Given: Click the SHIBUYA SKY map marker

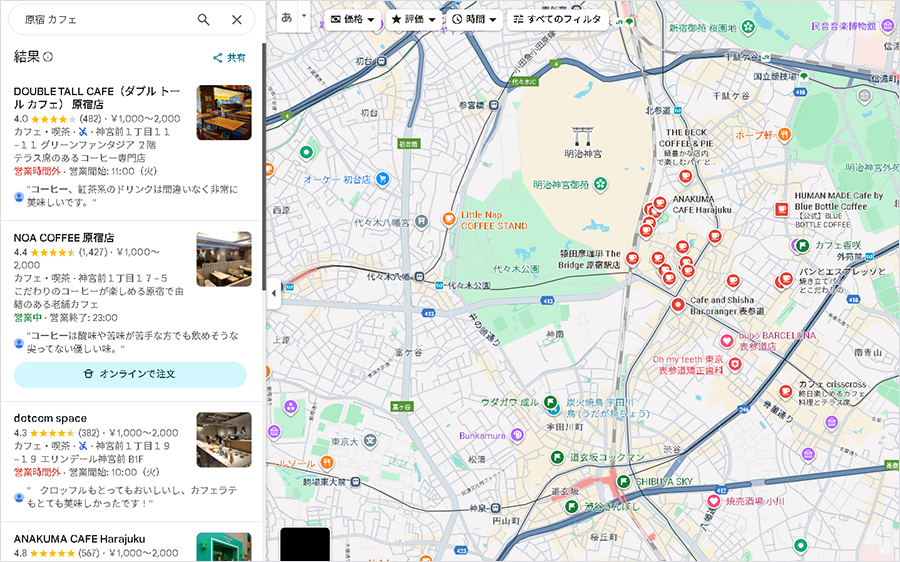Looking at the screenshot, I should click(623, 482).
